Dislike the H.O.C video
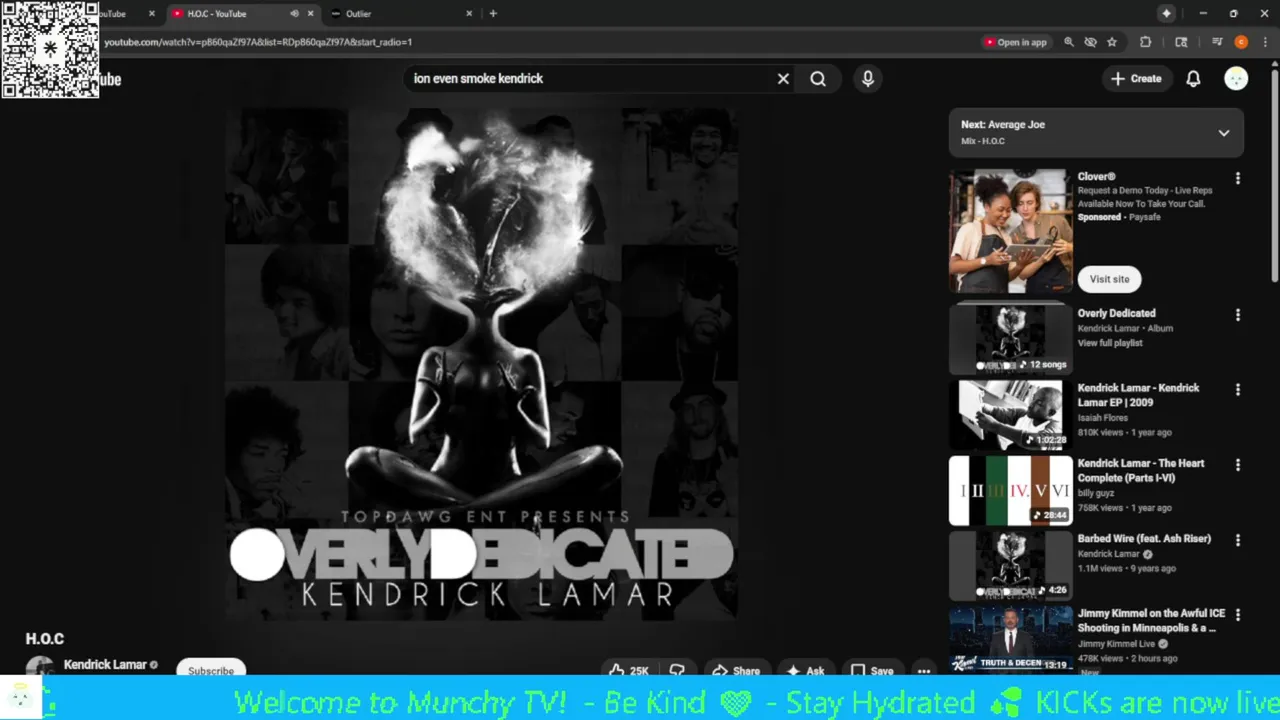 pyautogui.click(x=677, y=669)
